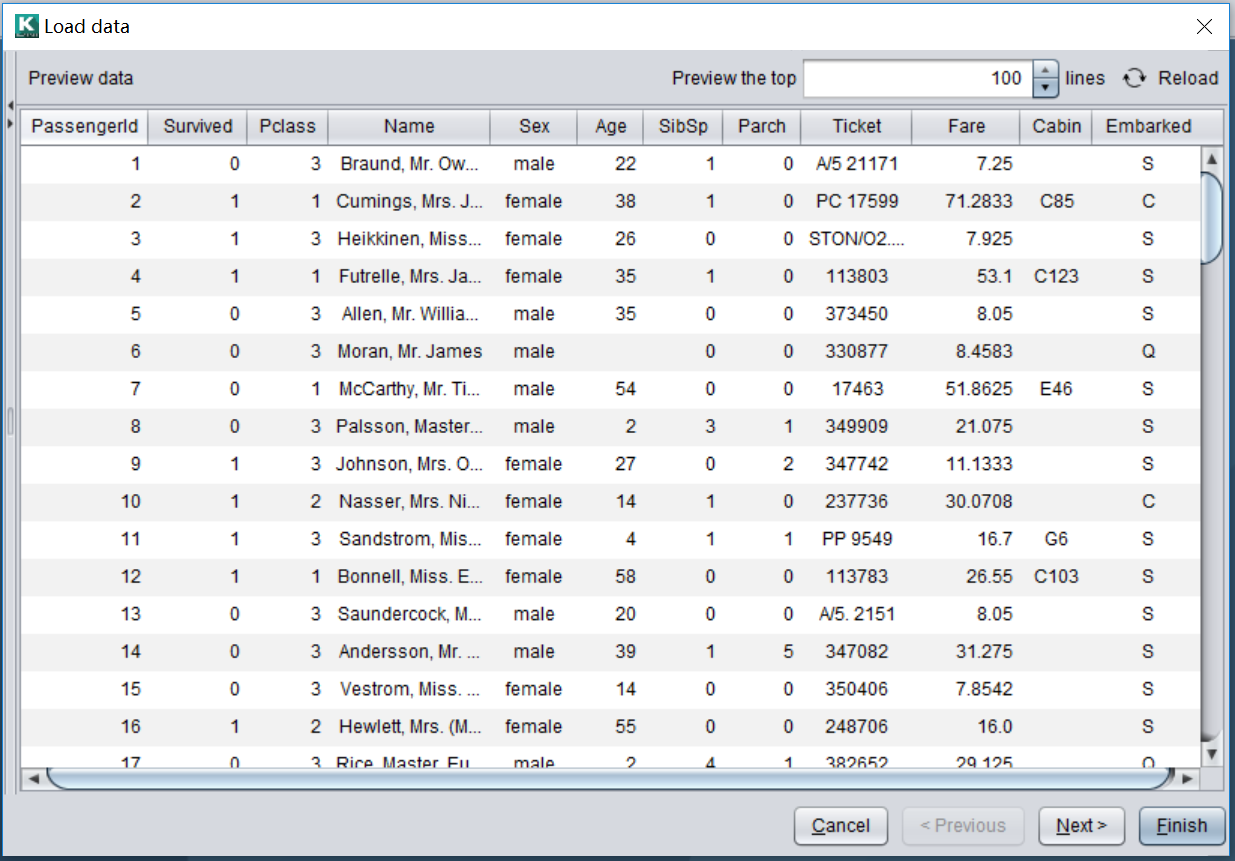
Task: Select the Sex column header
Action: click(x=534, y=126)
